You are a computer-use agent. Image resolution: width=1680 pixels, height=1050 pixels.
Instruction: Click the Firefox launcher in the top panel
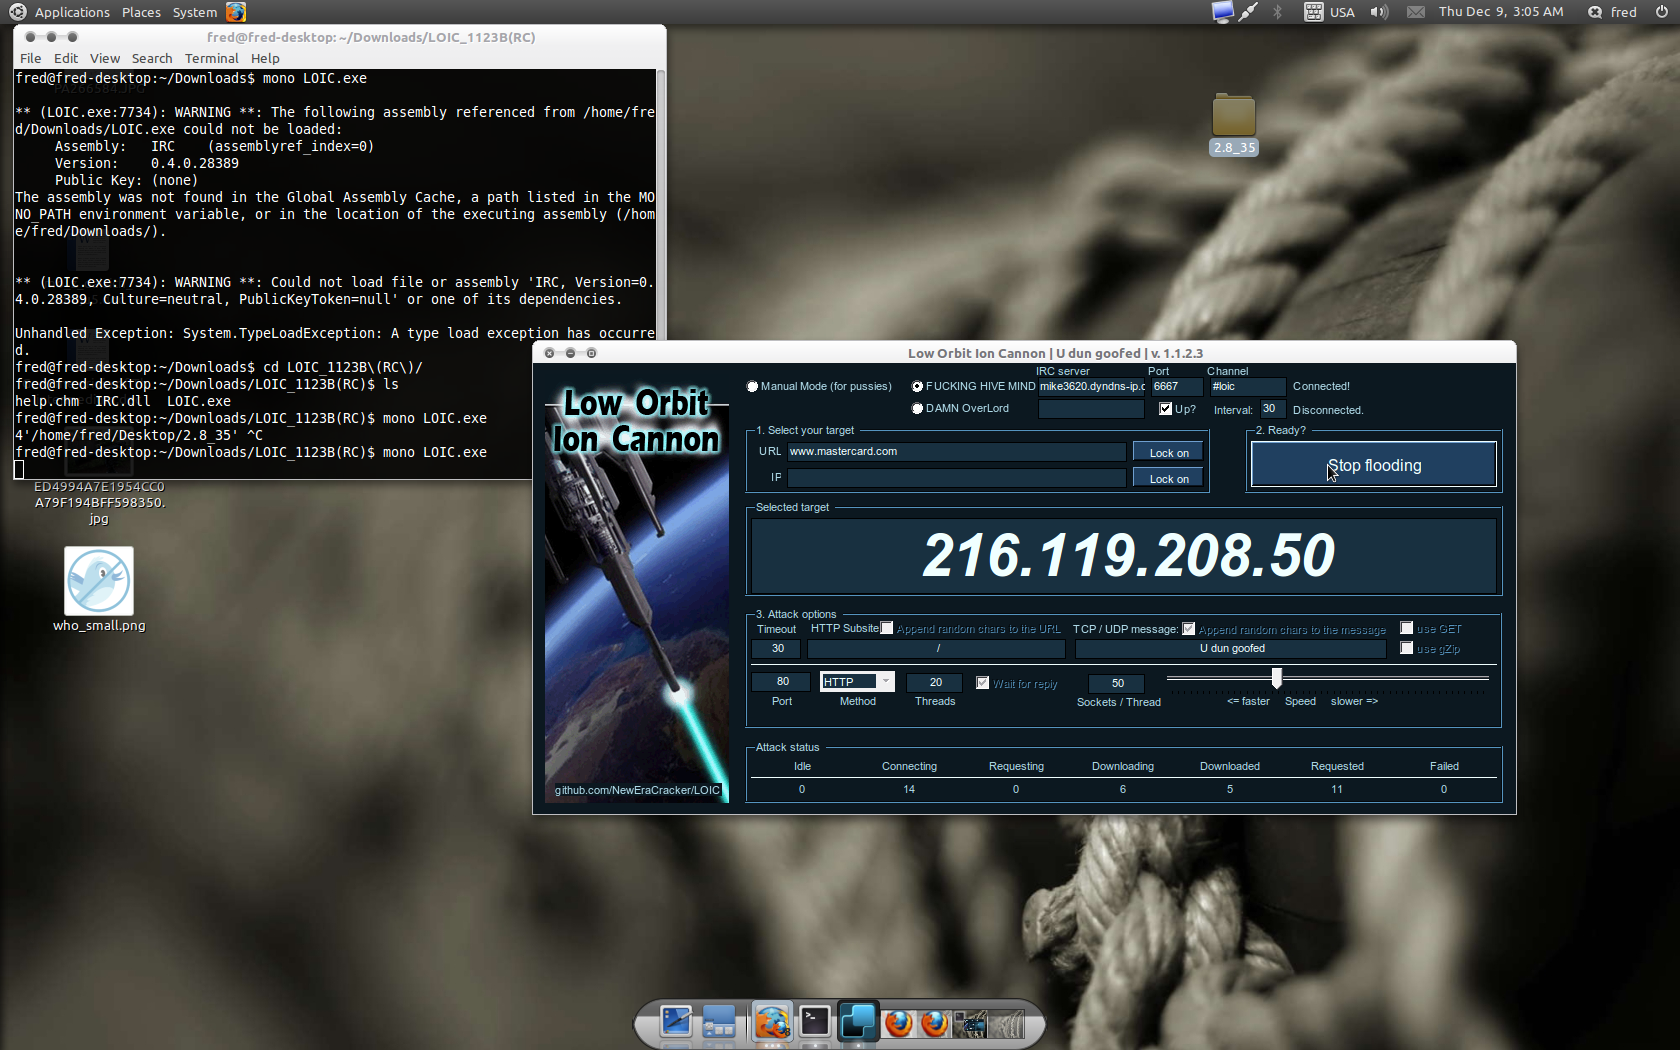point(236,12)
